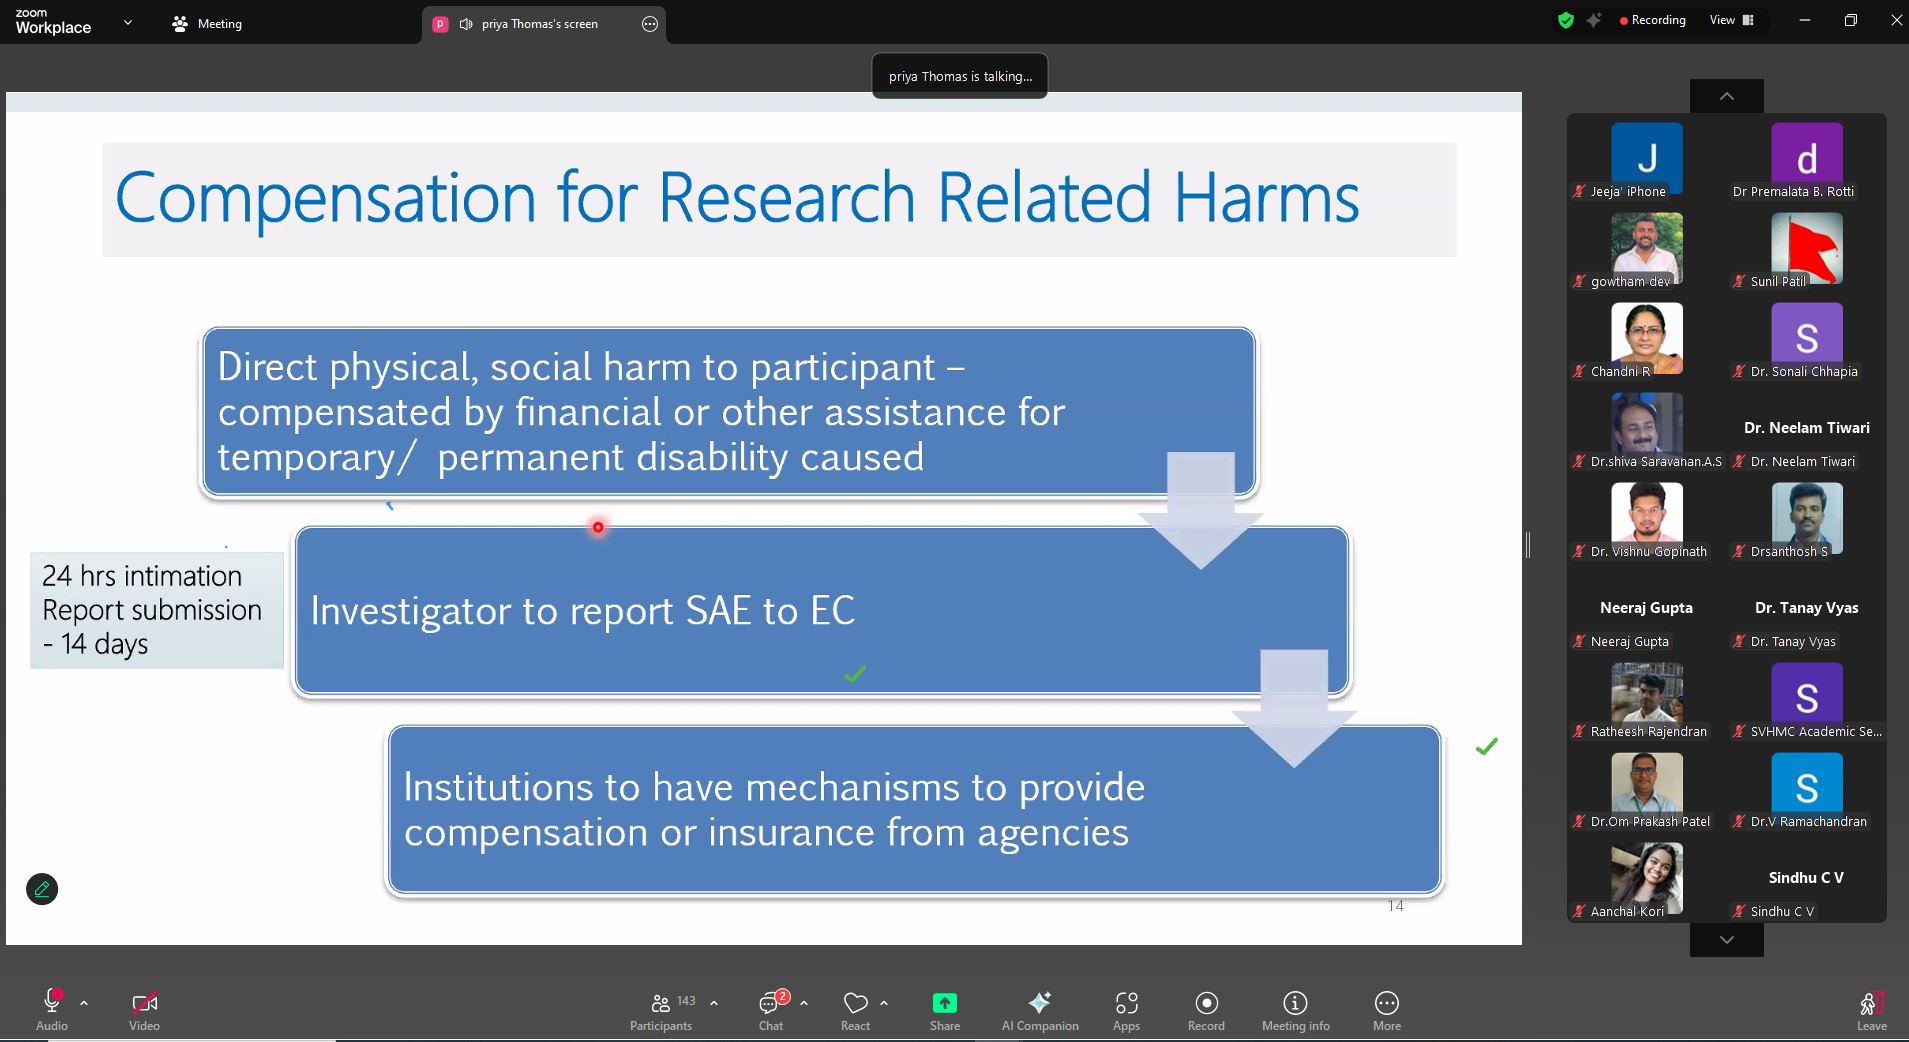Image resolution: width=1909 pixels, height=1042 pixels.
Task: Expand audio settings arrow next to Audio
Action: 84,1002
